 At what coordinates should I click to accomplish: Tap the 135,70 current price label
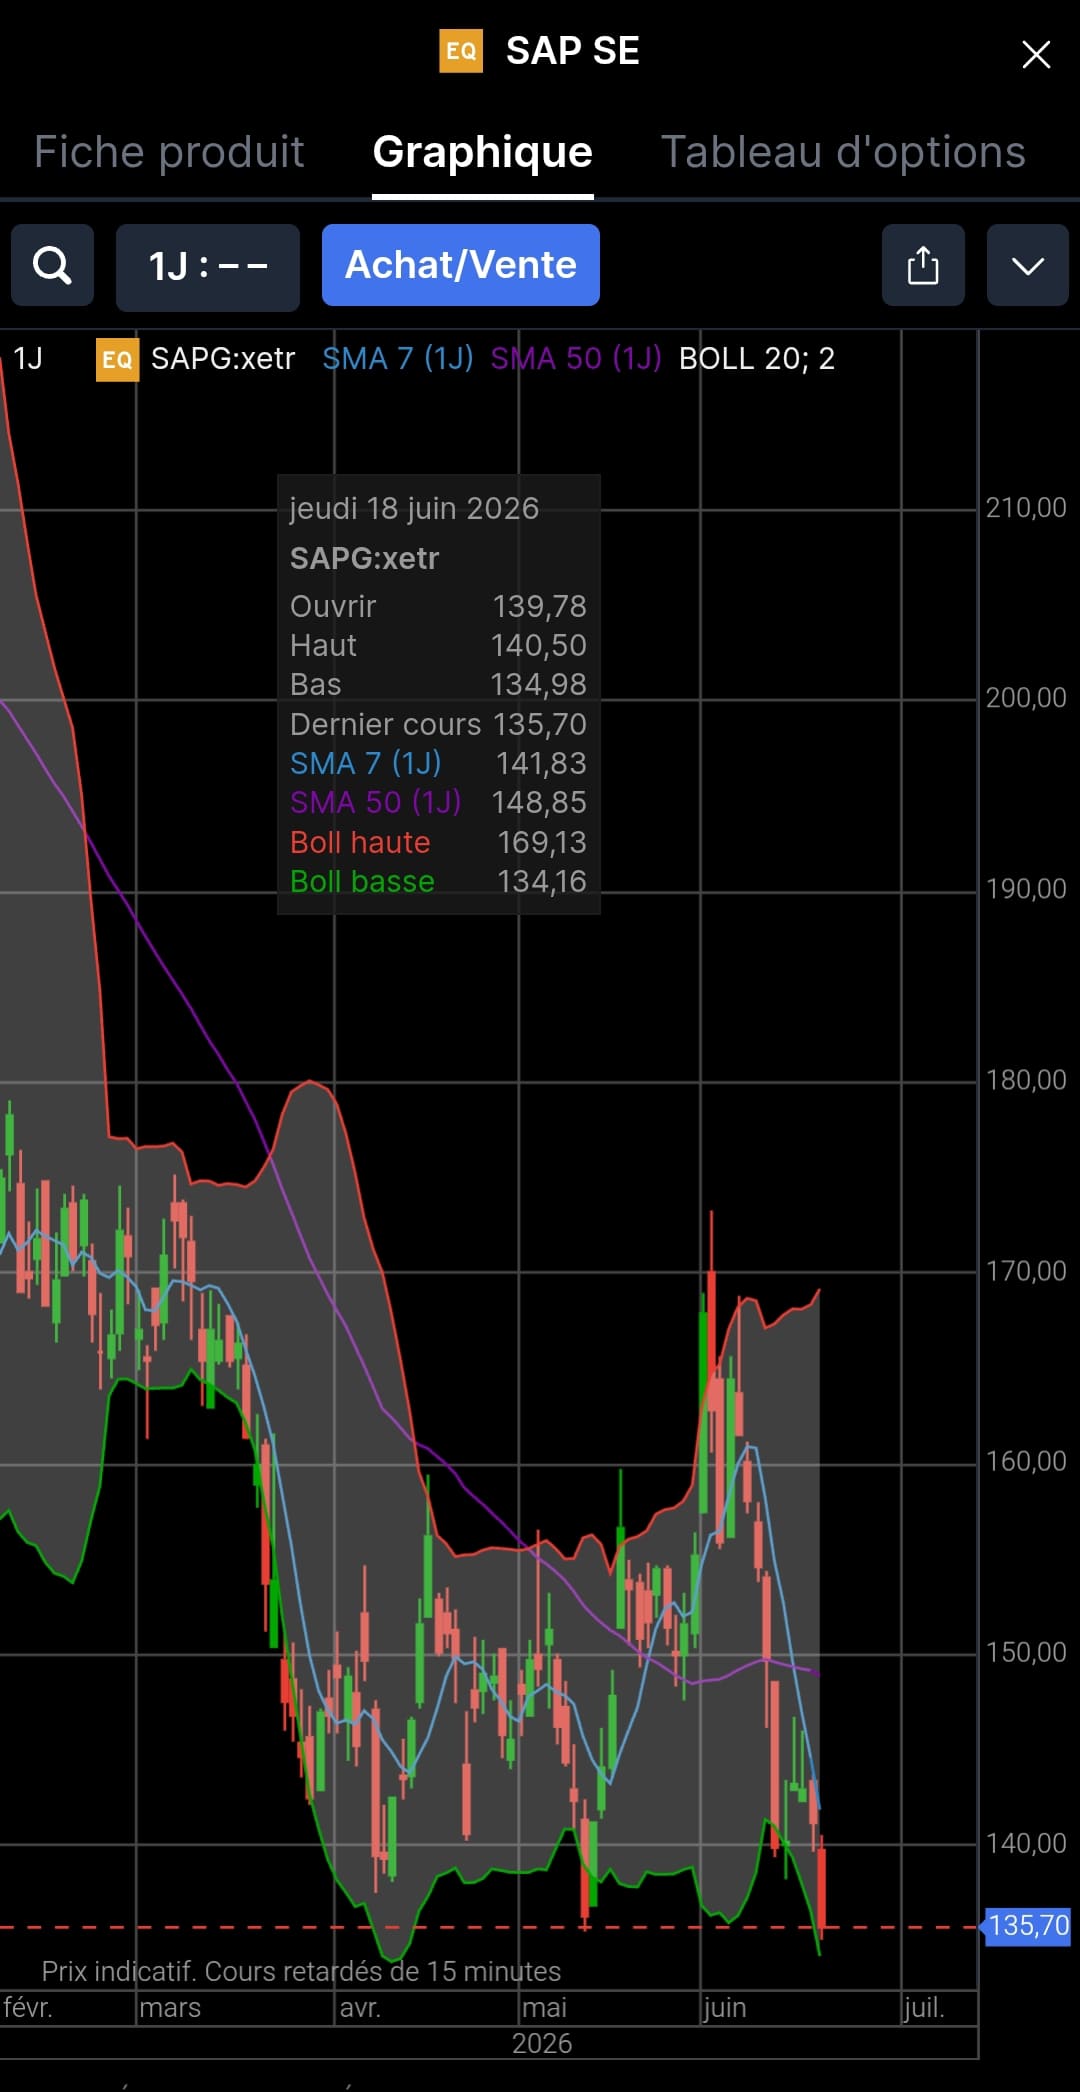tap(1028, 1925)
